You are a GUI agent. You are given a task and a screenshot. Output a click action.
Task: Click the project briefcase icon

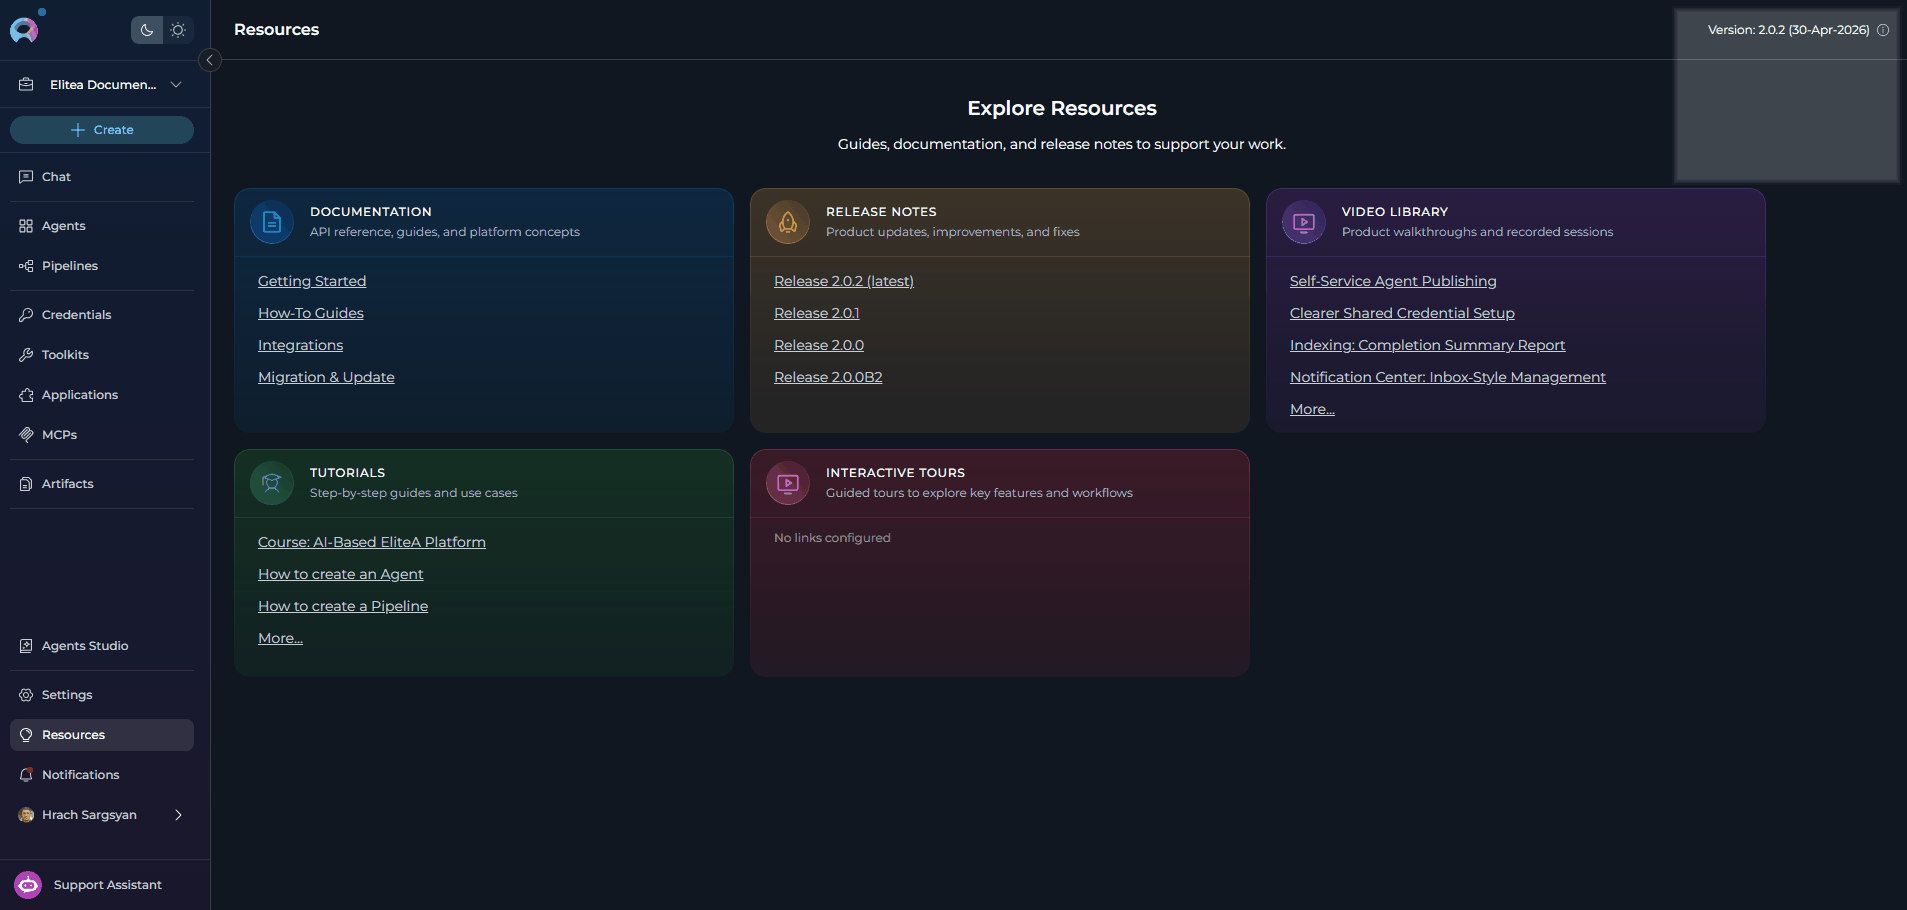tap(27, 85)
